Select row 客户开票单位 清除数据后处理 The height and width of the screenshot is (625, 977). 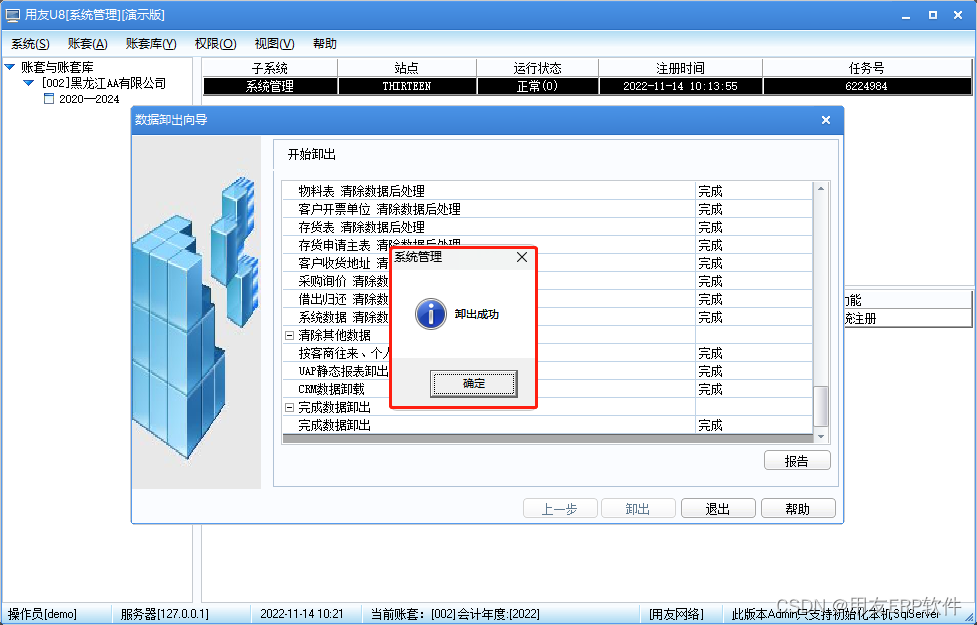click(x=548, y=209)
